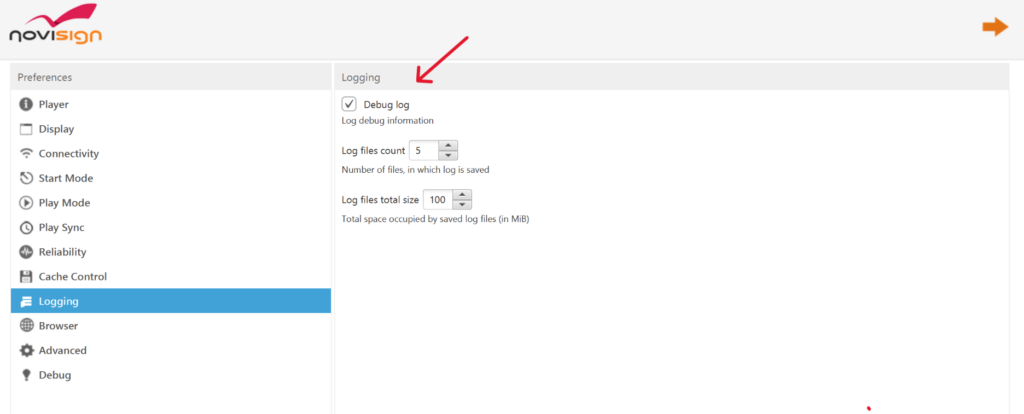Select the Debug preferences item
Image resolution: width=1024 pixels, height=414 pixels.
tap(54, 375)
